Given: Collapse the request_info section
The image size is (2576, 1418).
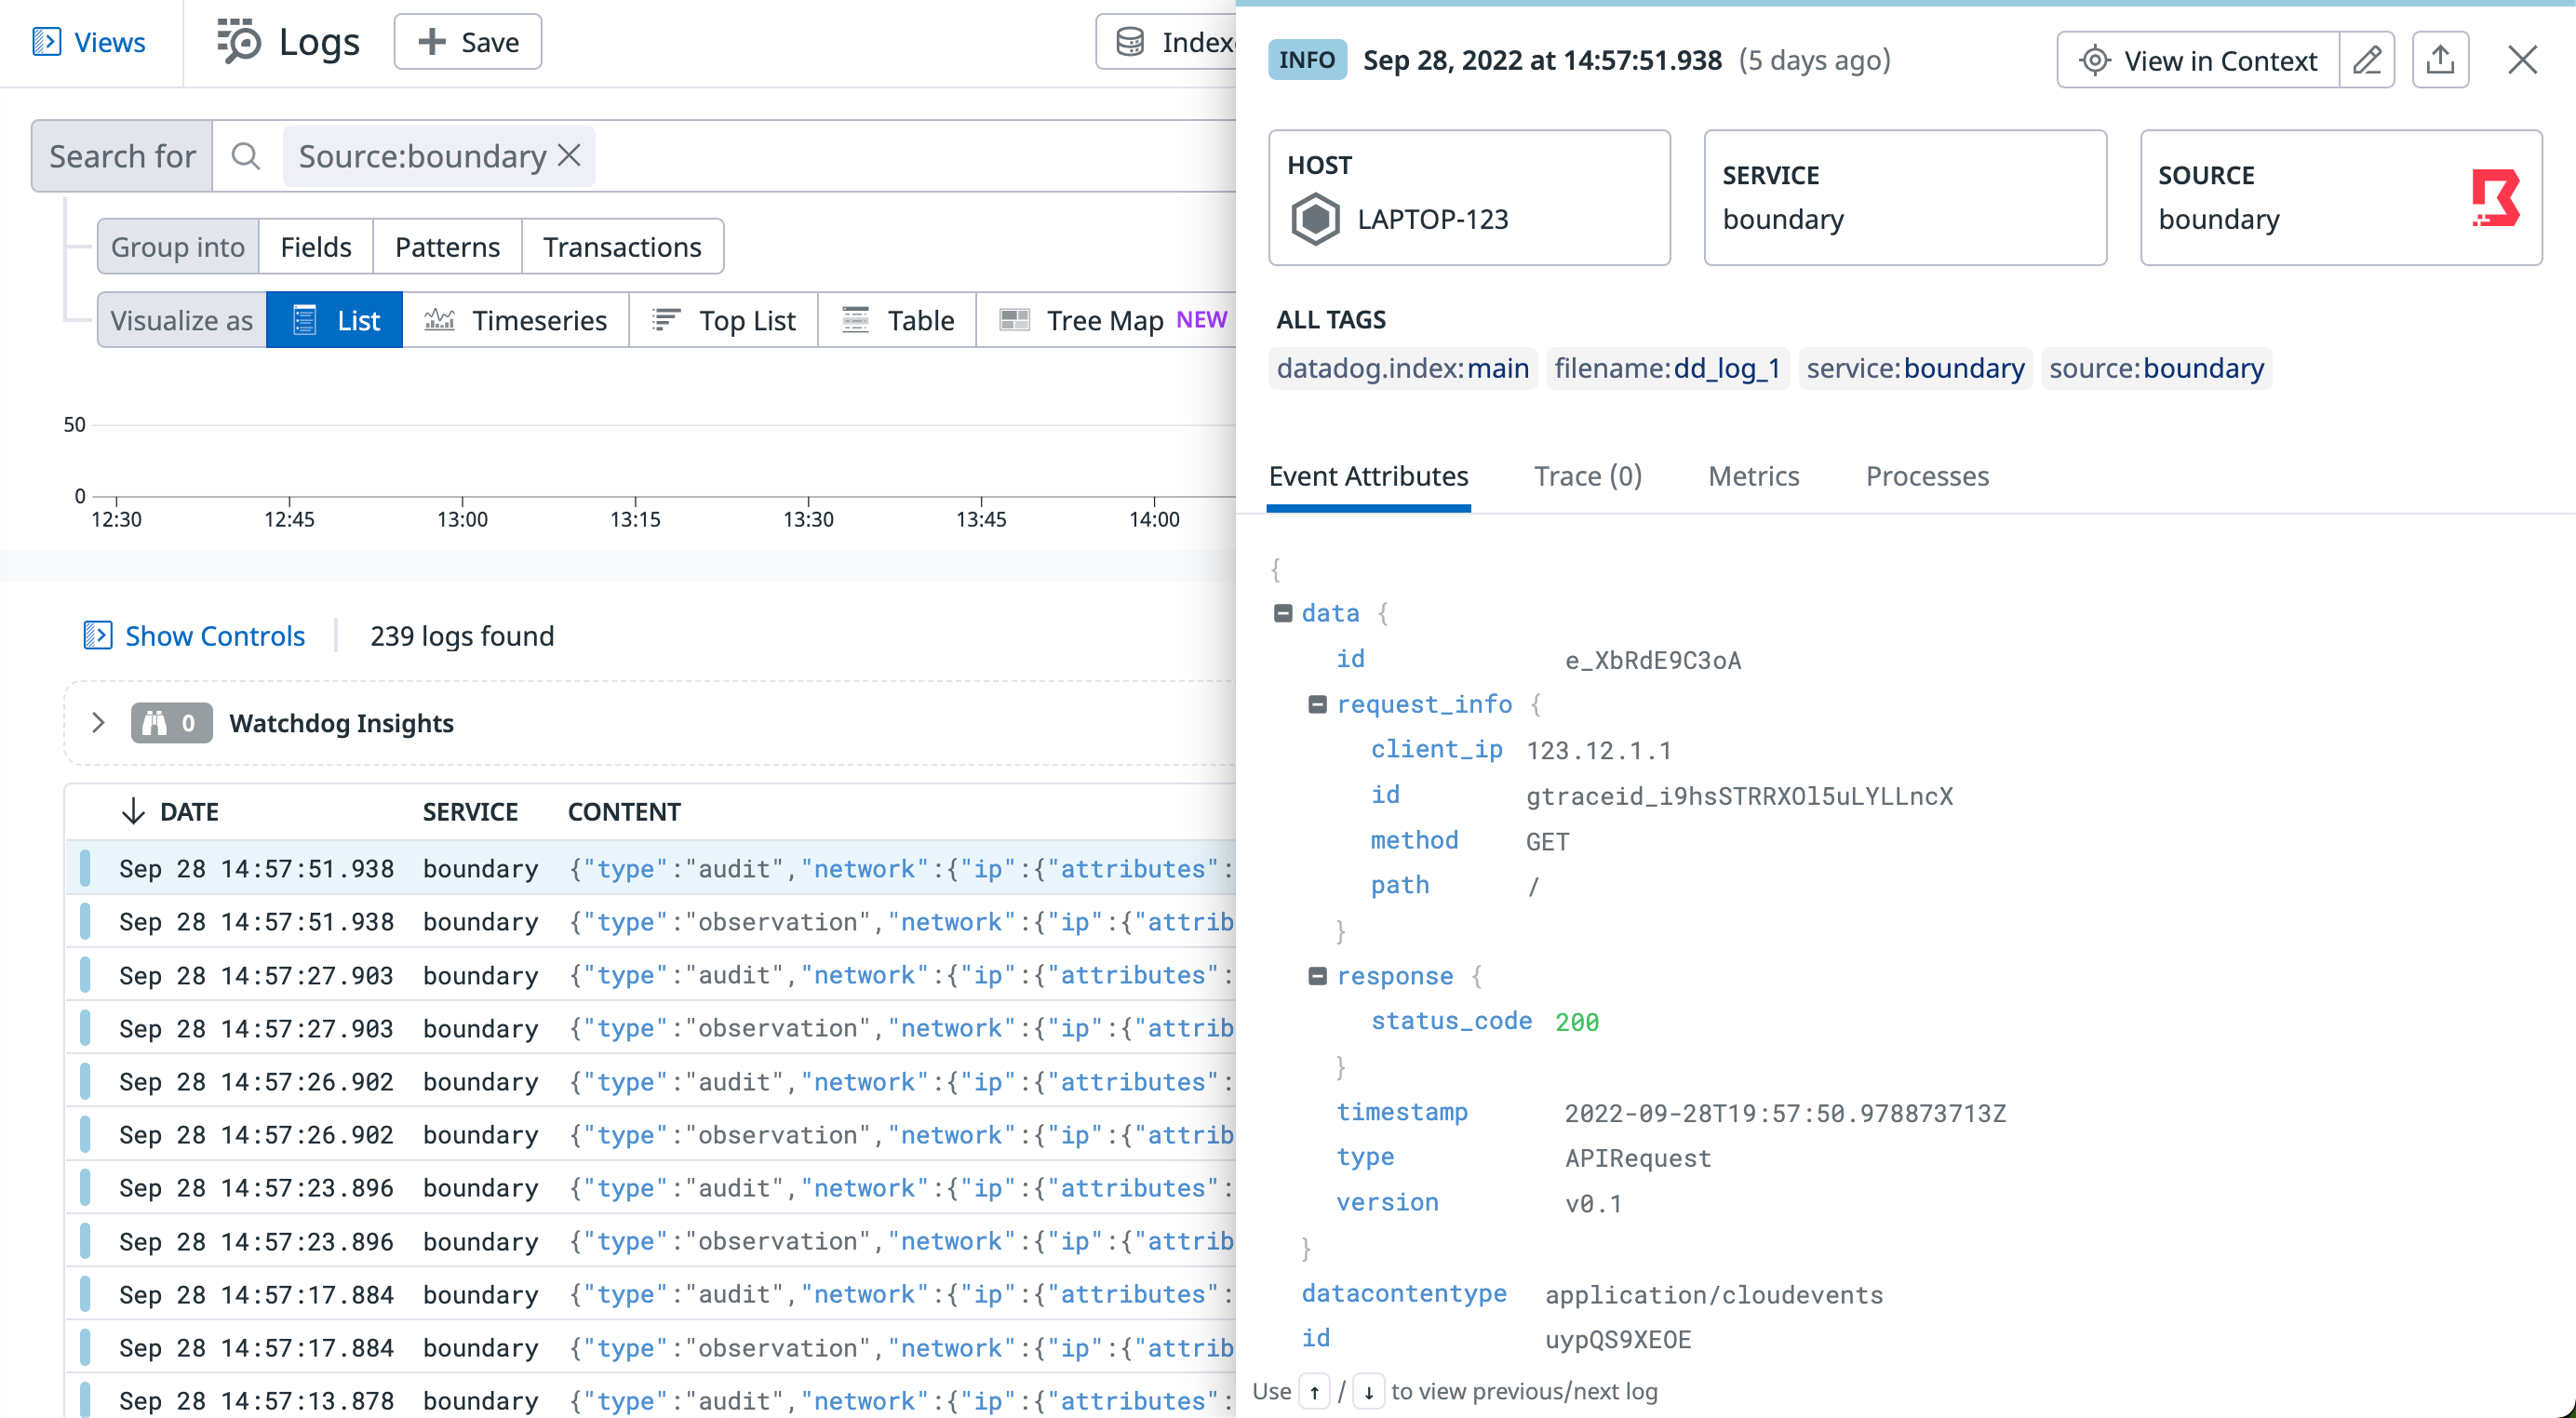Looking at the screenshot, I should 1318,703.
